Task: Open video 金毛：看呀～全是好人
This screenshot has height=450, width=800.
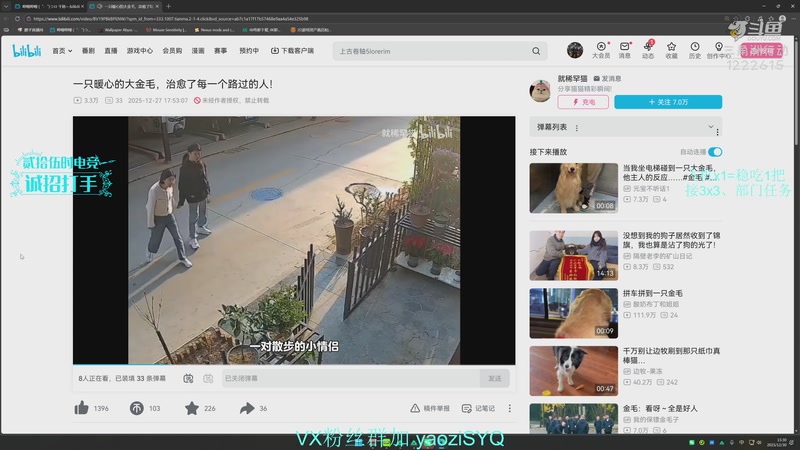Action: click(660, 409)
